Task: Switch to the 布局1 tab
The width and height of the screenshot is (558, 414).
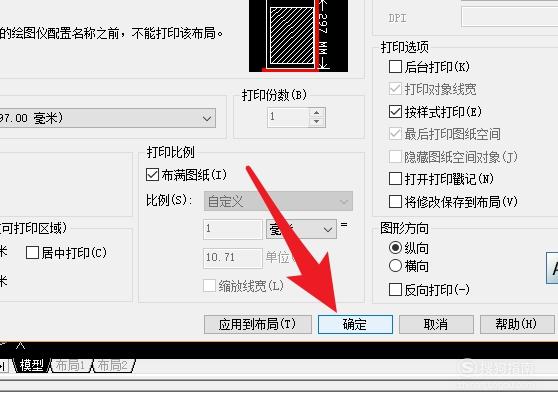Action: click(x=70, y=365)
